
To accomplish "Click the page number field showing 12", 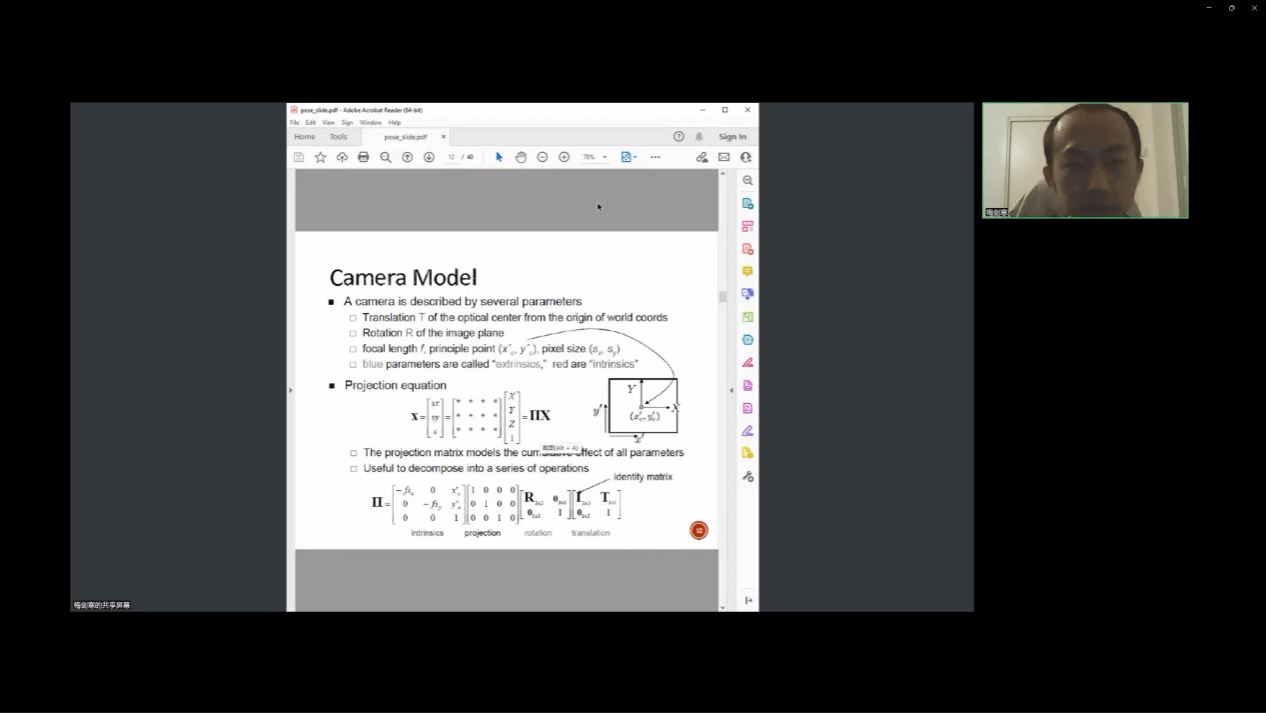I will [x=453, y=157].
